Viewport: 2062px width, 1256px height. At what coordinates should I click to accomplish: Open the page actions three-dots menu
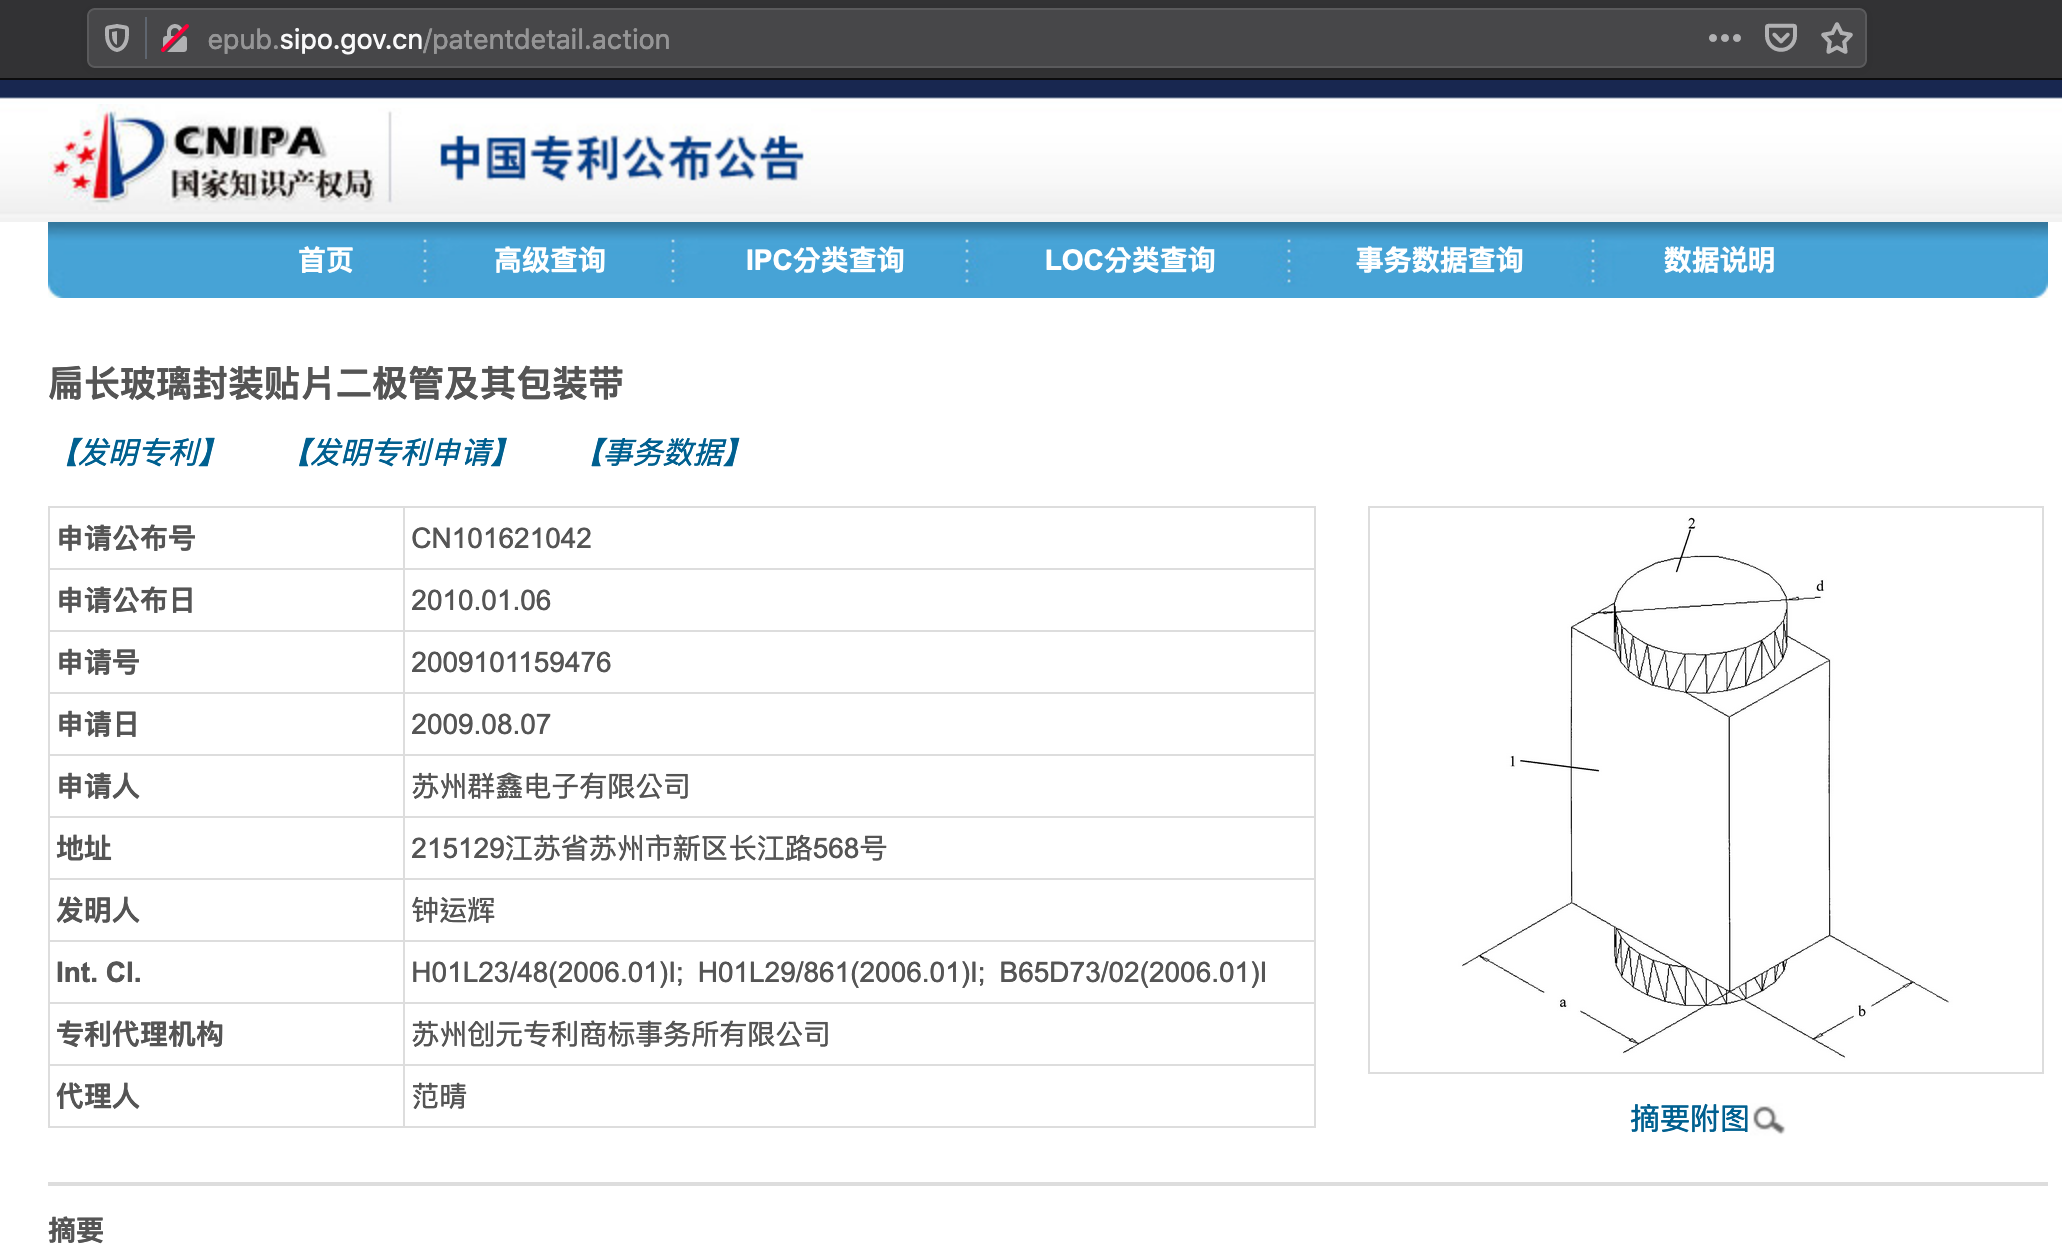tap(1724, 39)
